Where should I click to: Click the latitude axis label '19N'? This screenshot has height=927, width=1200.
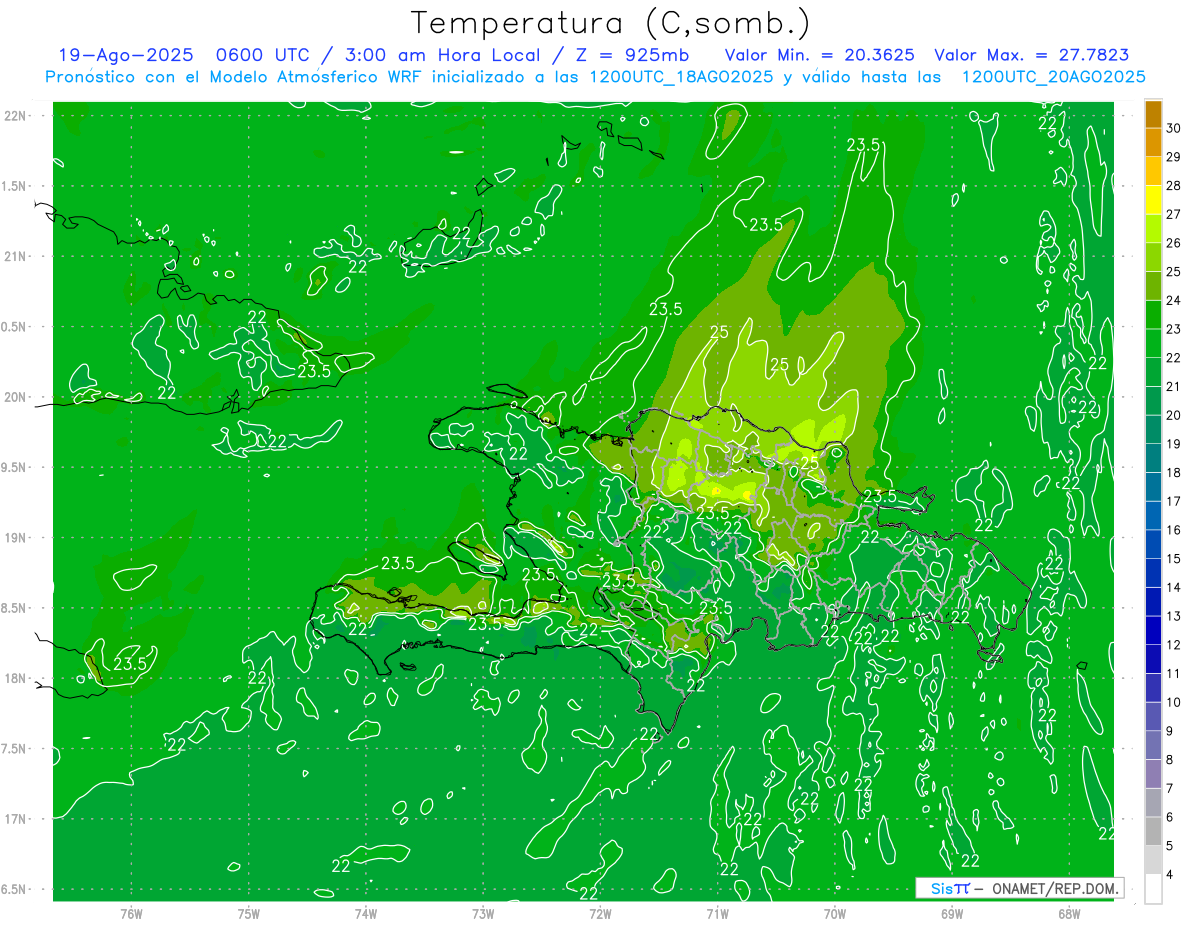16,538
